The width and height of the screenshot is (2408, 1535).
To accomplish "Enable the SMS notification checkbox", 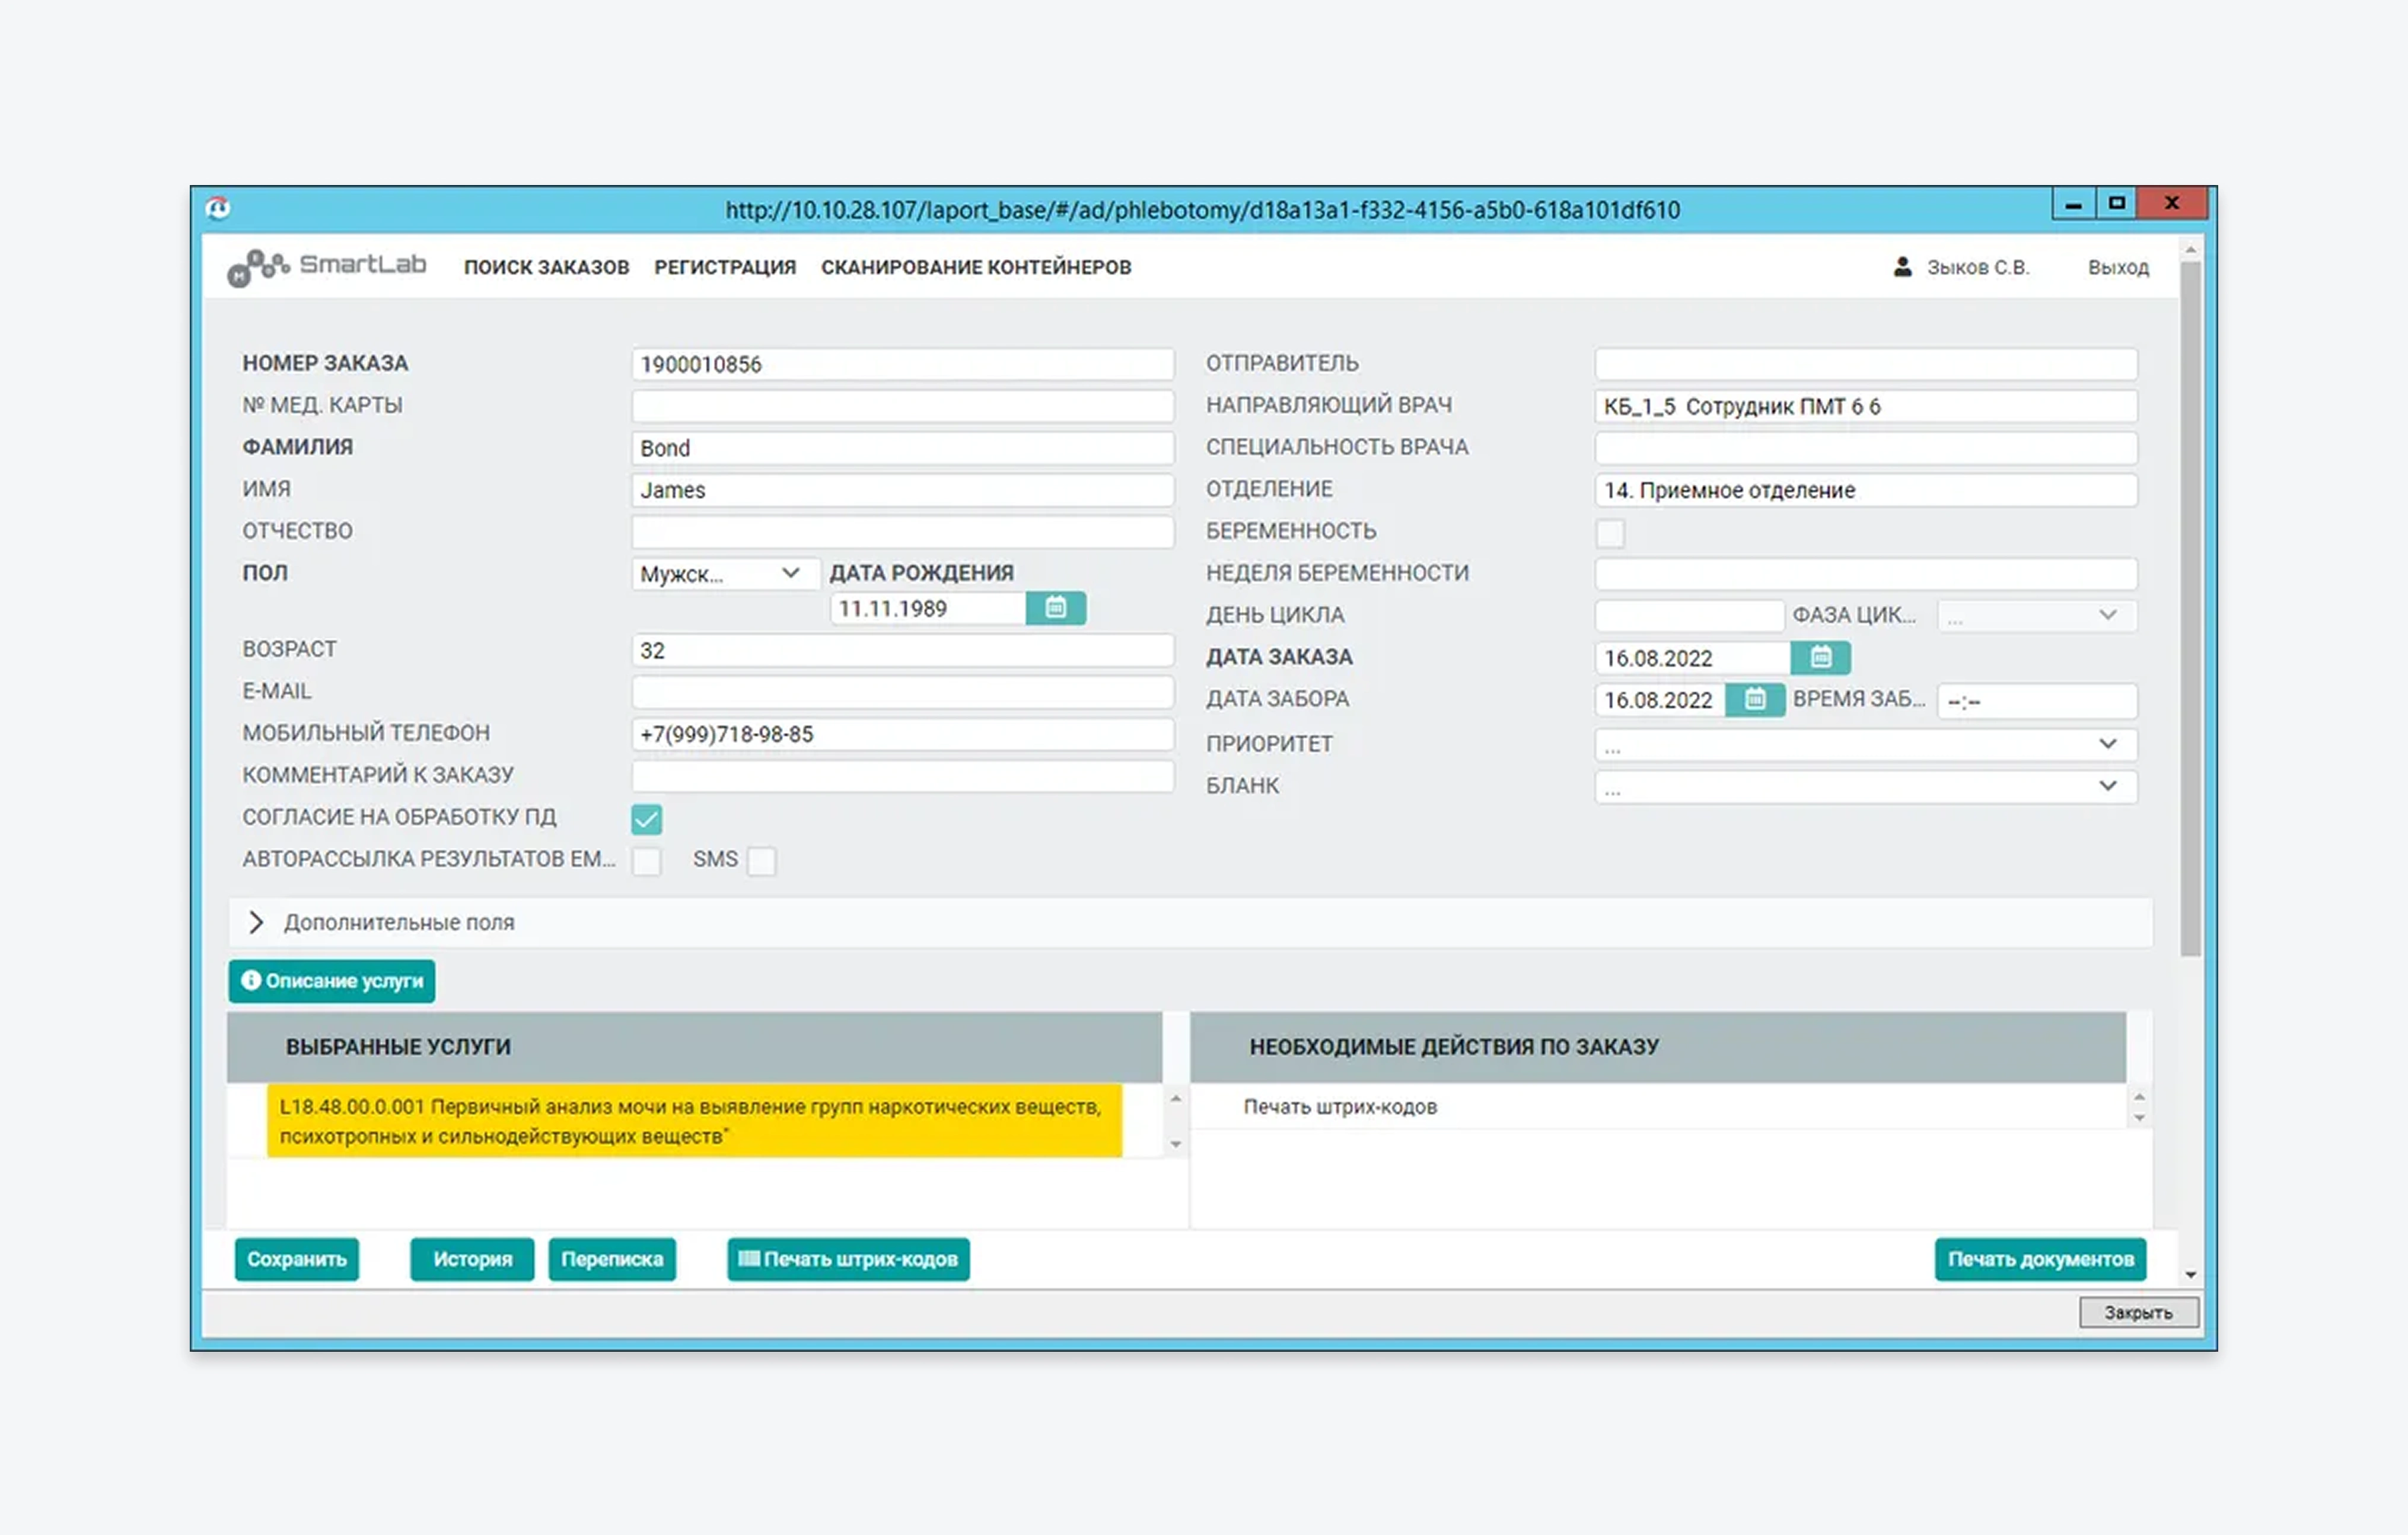I will [761, 860].
